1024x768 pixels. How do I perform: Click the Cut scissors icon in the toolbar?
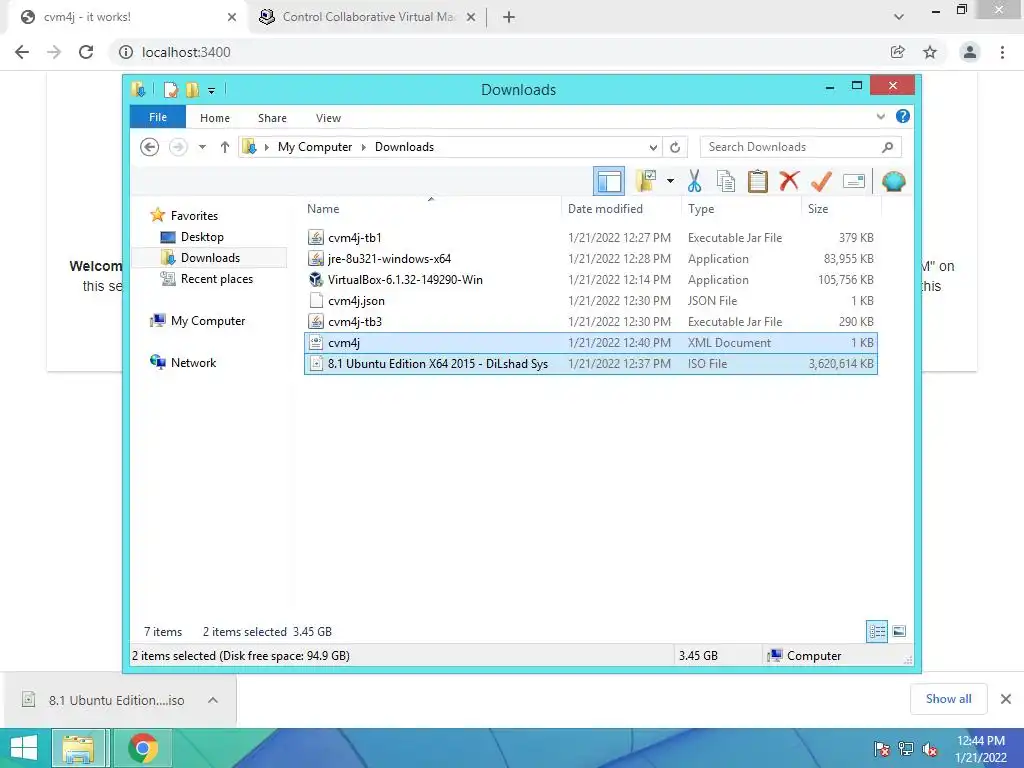pos(694,181)
